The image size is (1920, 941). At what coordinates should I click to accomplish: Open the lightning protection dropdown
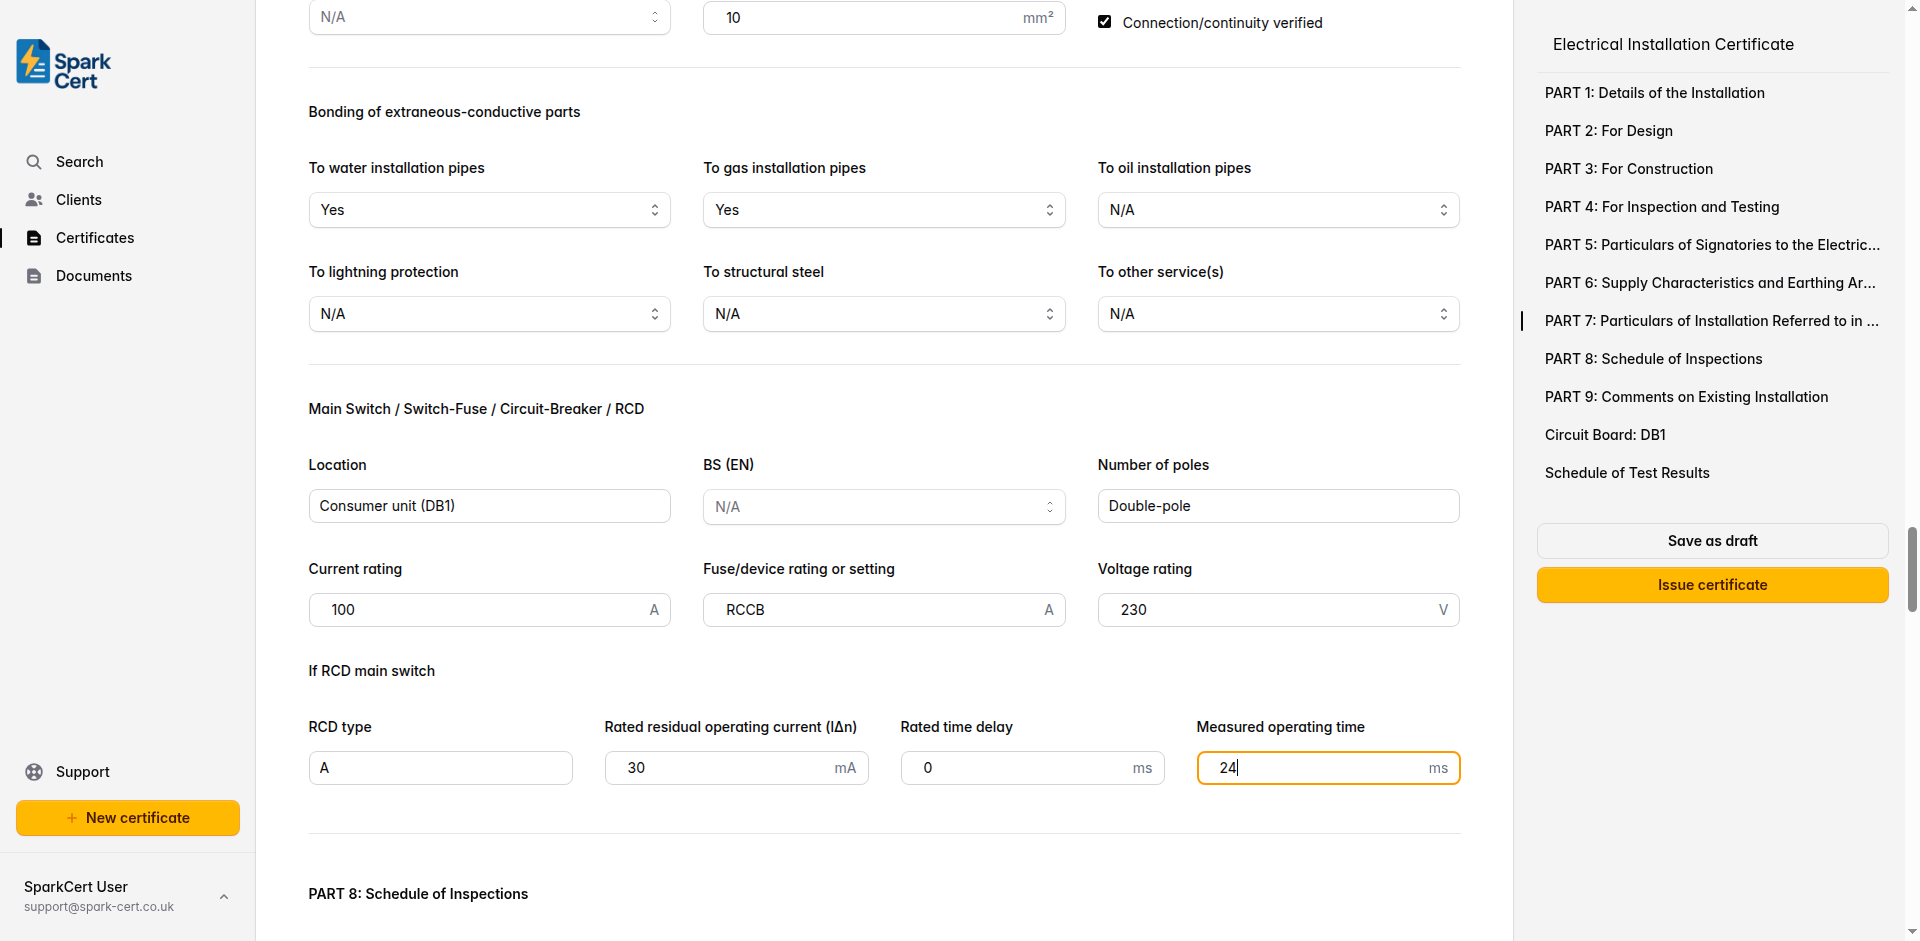[x=489, y=314]
